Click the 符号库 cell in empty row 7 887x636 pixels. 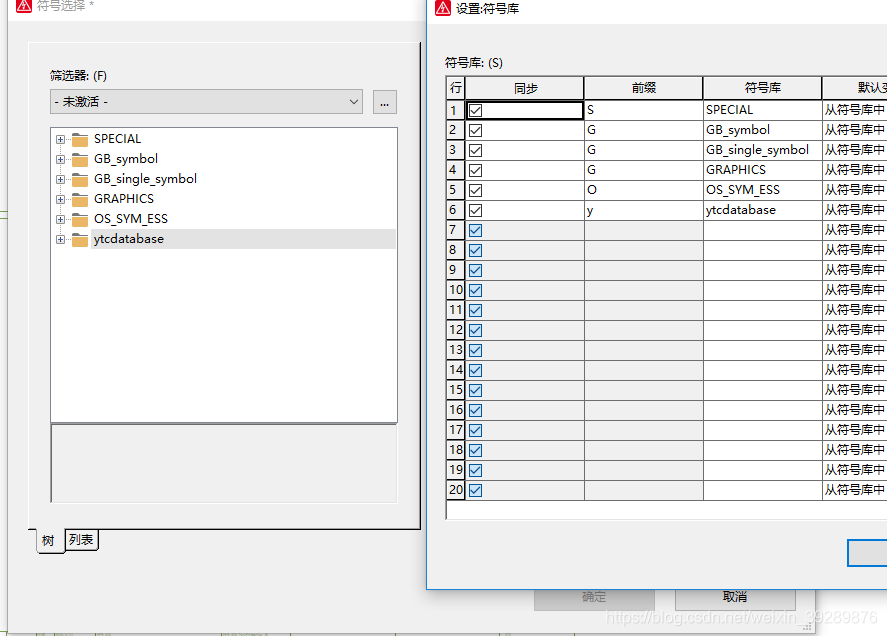762,230
